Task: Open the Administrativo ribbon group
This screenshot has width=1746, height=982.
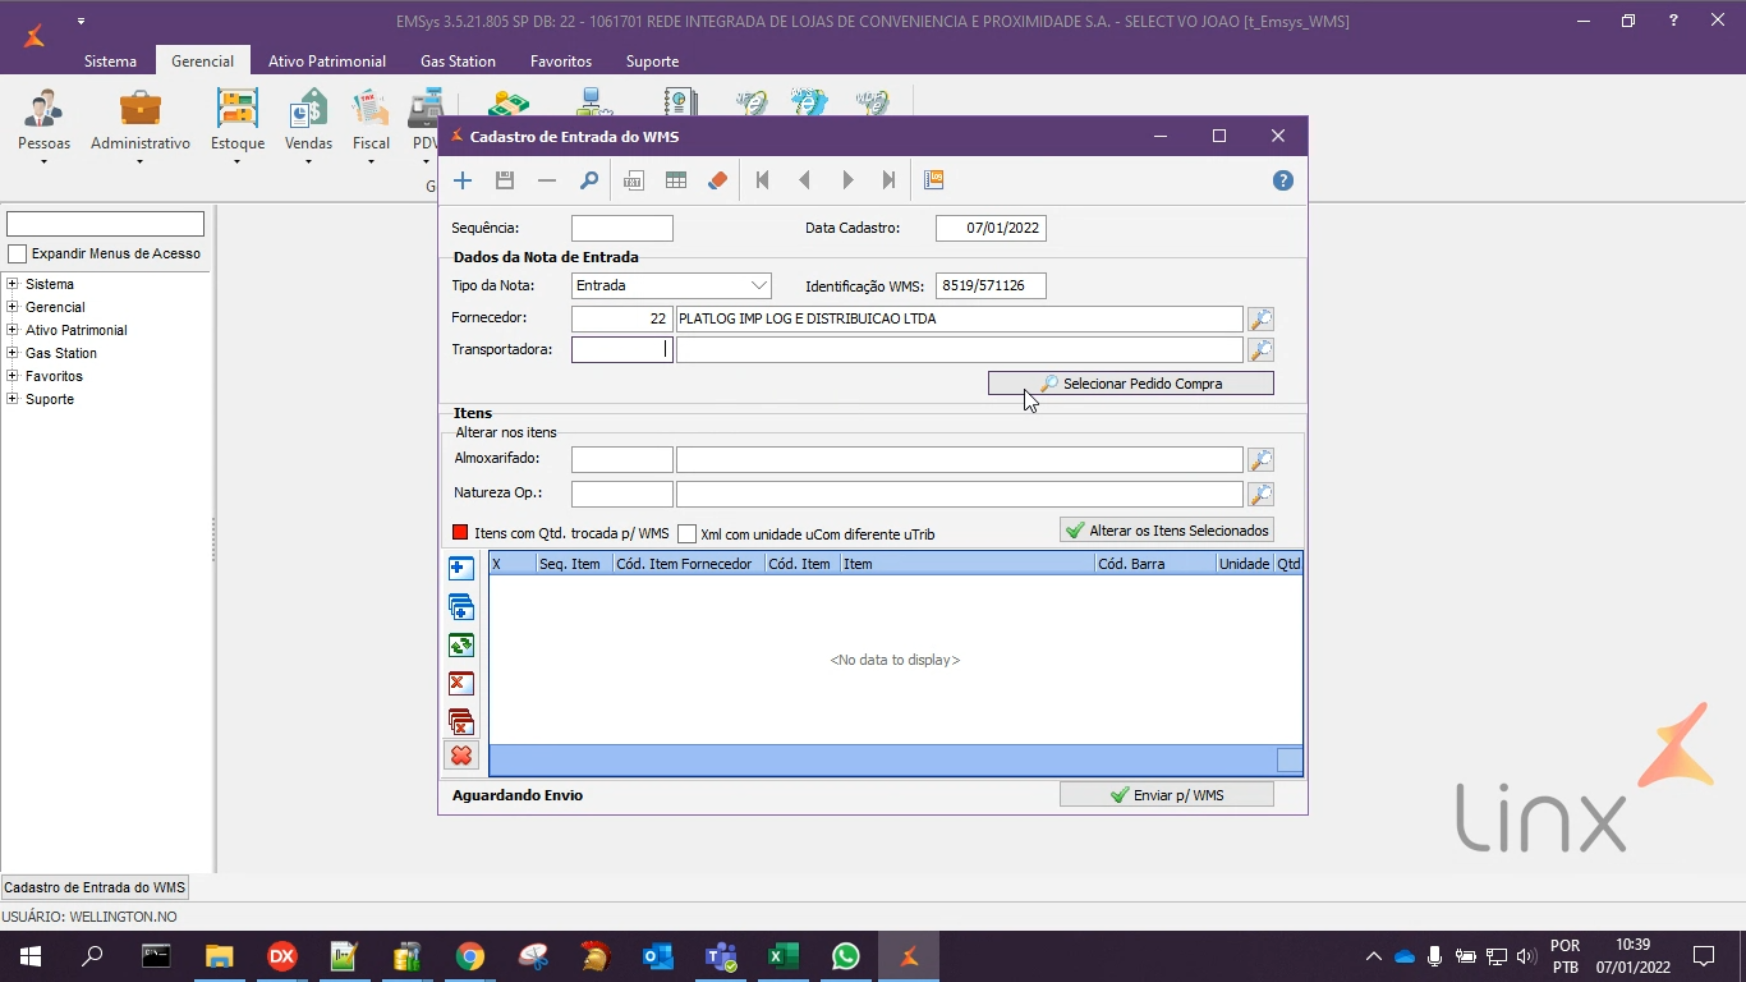Action: pyautogui.click(x=140, y=127)
